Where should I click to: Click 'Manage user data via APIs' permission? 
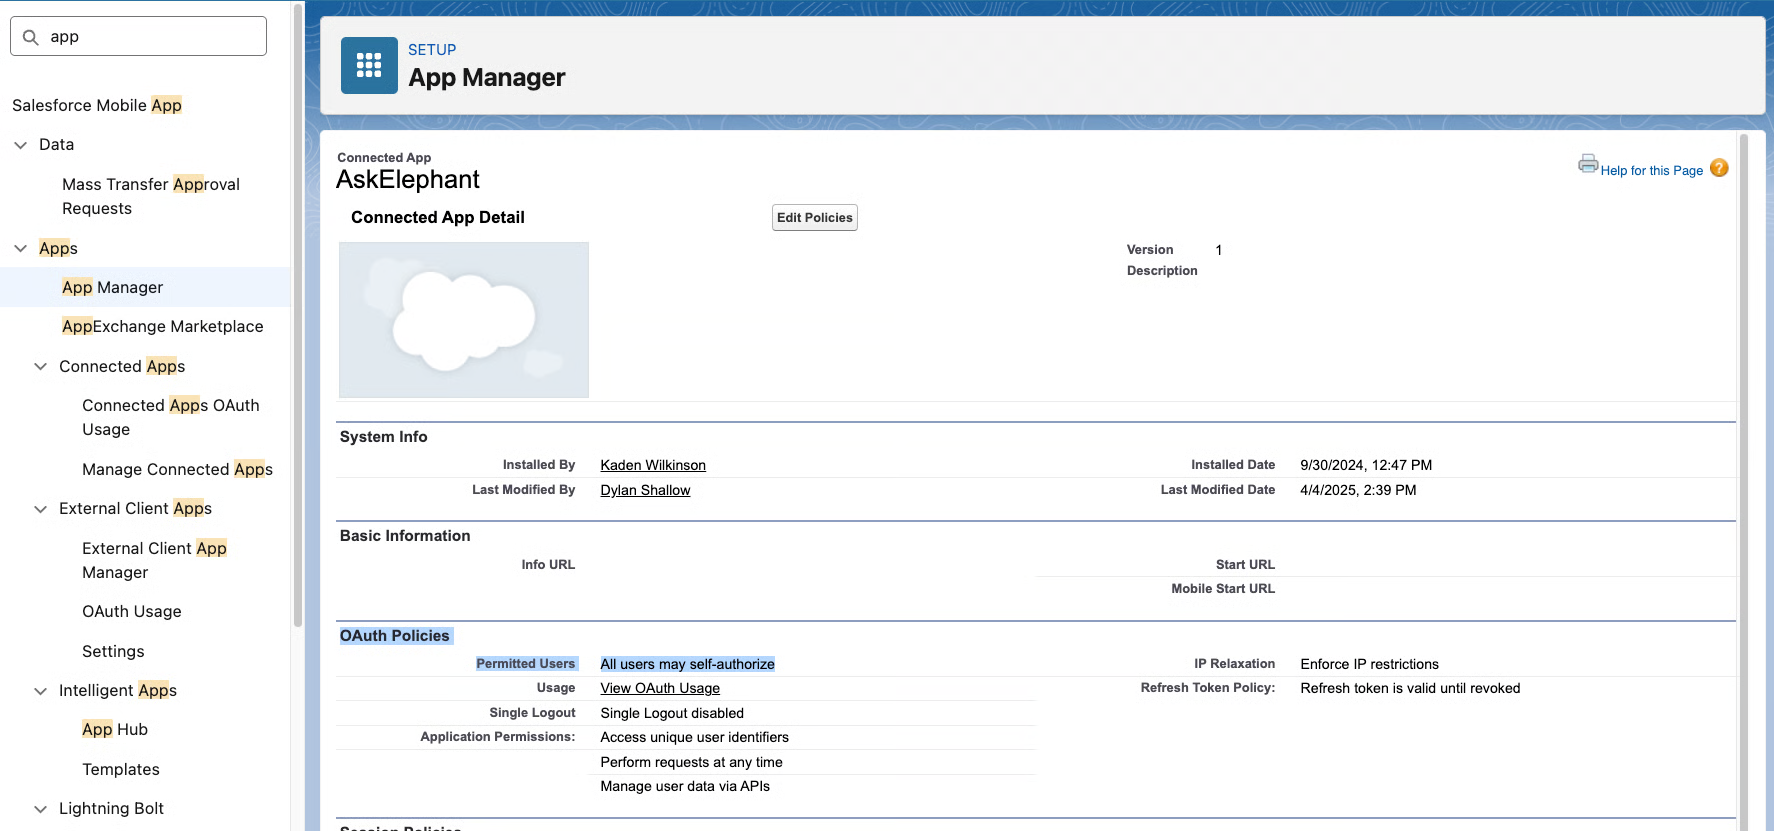(685, 786)
